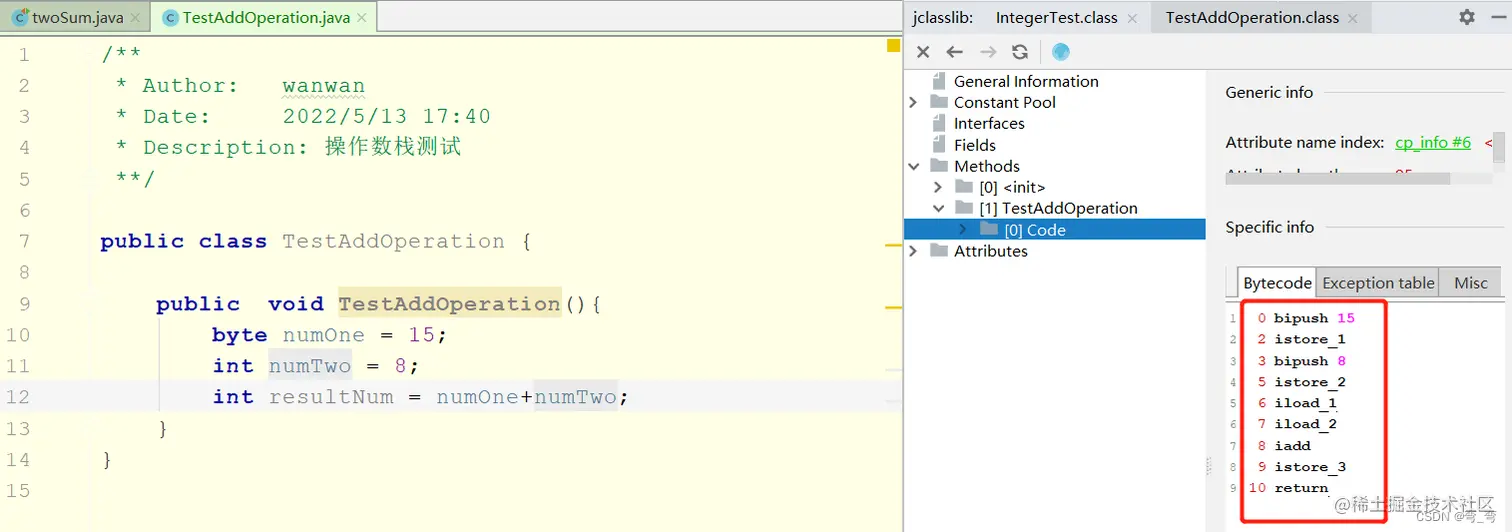Open the jclasslib web globe icon
This screenshot has width=1512, height=532.
[1061, 52]
